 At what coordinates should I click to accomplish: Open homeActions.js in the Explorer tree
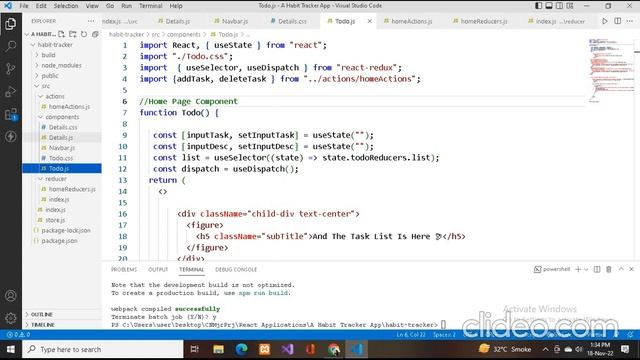[69, 107]
